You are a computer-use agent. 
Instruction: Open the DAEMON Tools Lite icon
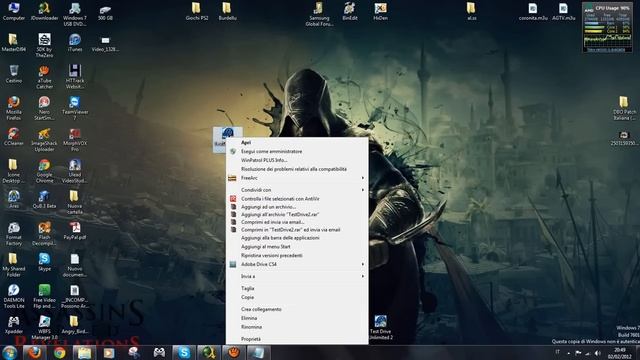pos(13,297)
